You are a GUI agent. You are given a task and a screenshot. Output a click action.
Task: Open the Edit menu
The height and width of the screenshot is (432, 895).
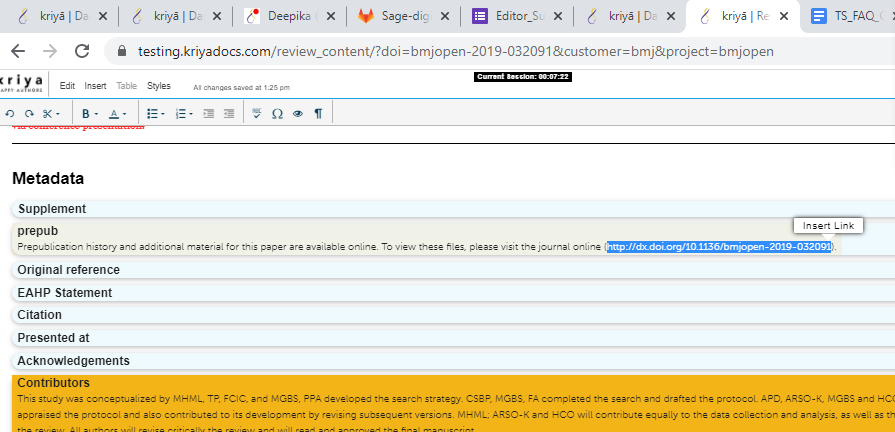(67, 86)
